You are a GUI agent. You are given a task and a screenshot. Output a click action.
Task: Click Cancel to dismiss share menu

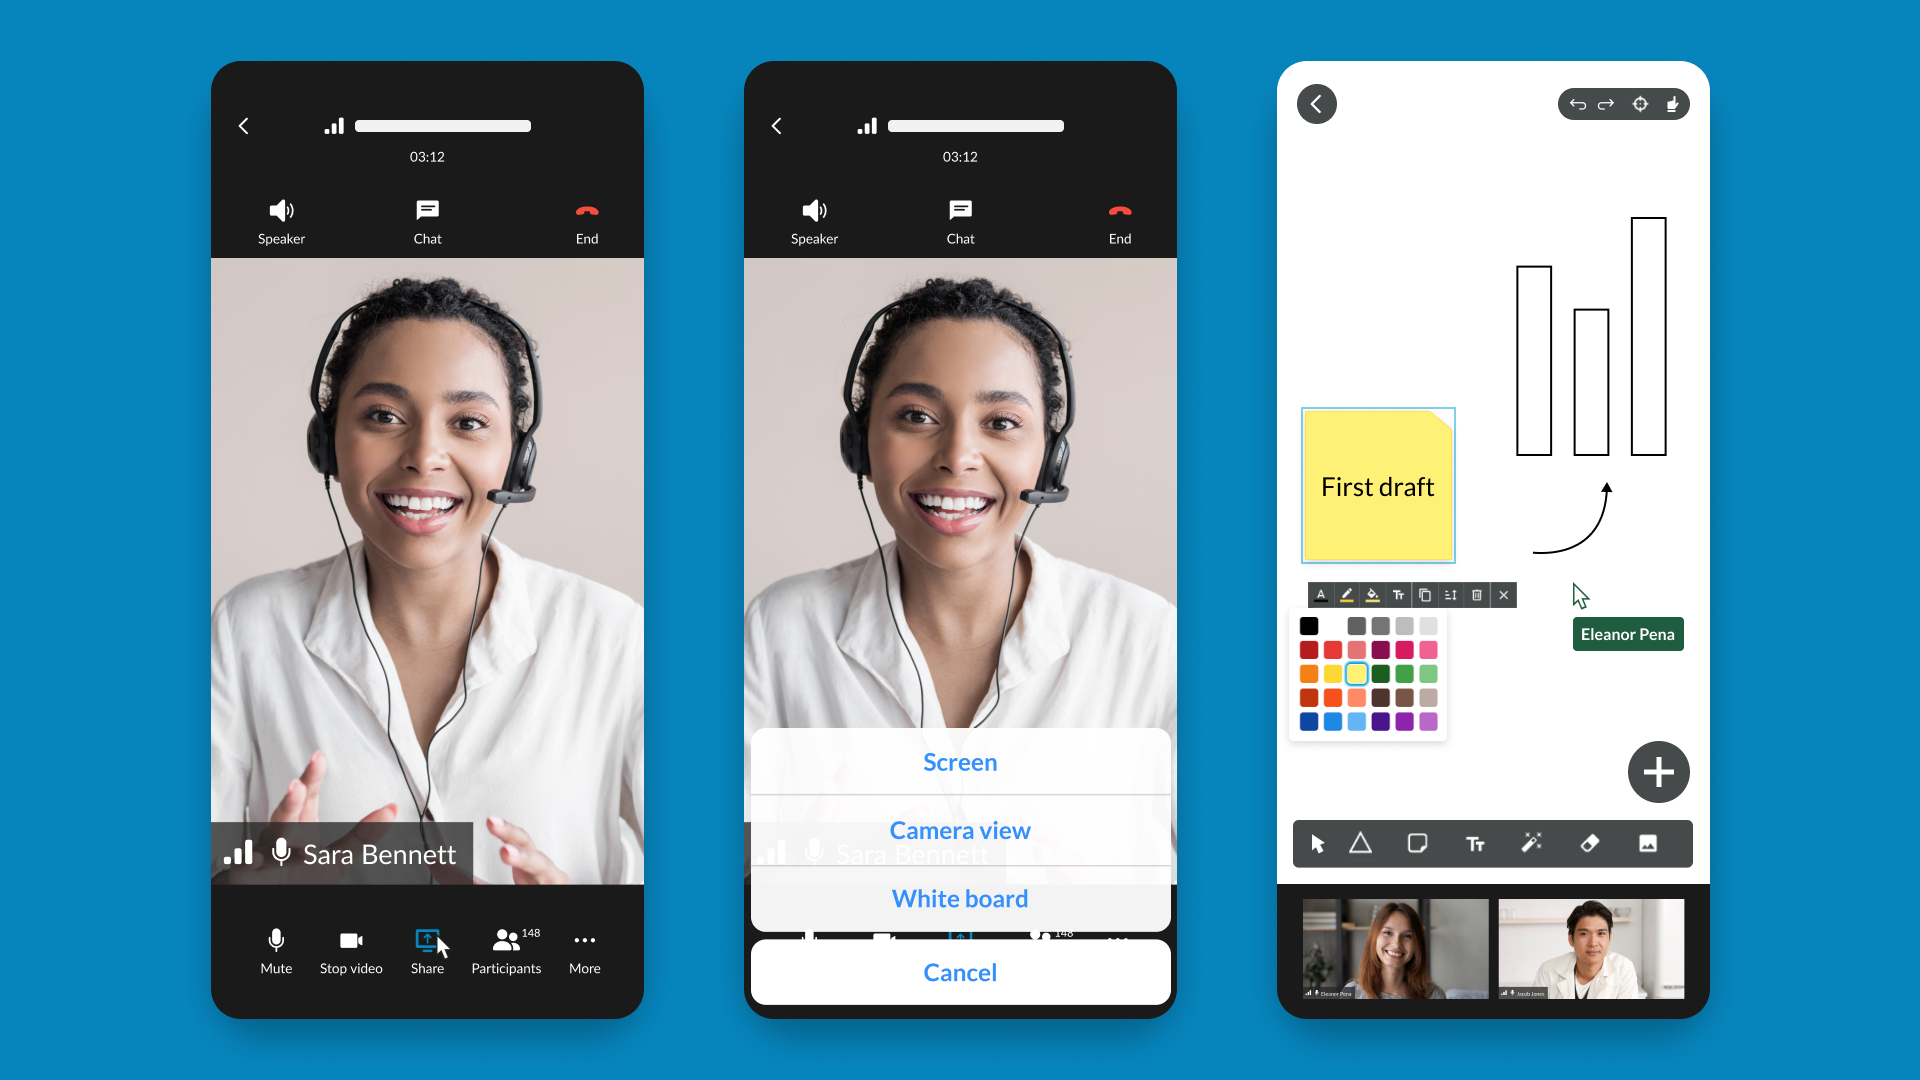960,972
